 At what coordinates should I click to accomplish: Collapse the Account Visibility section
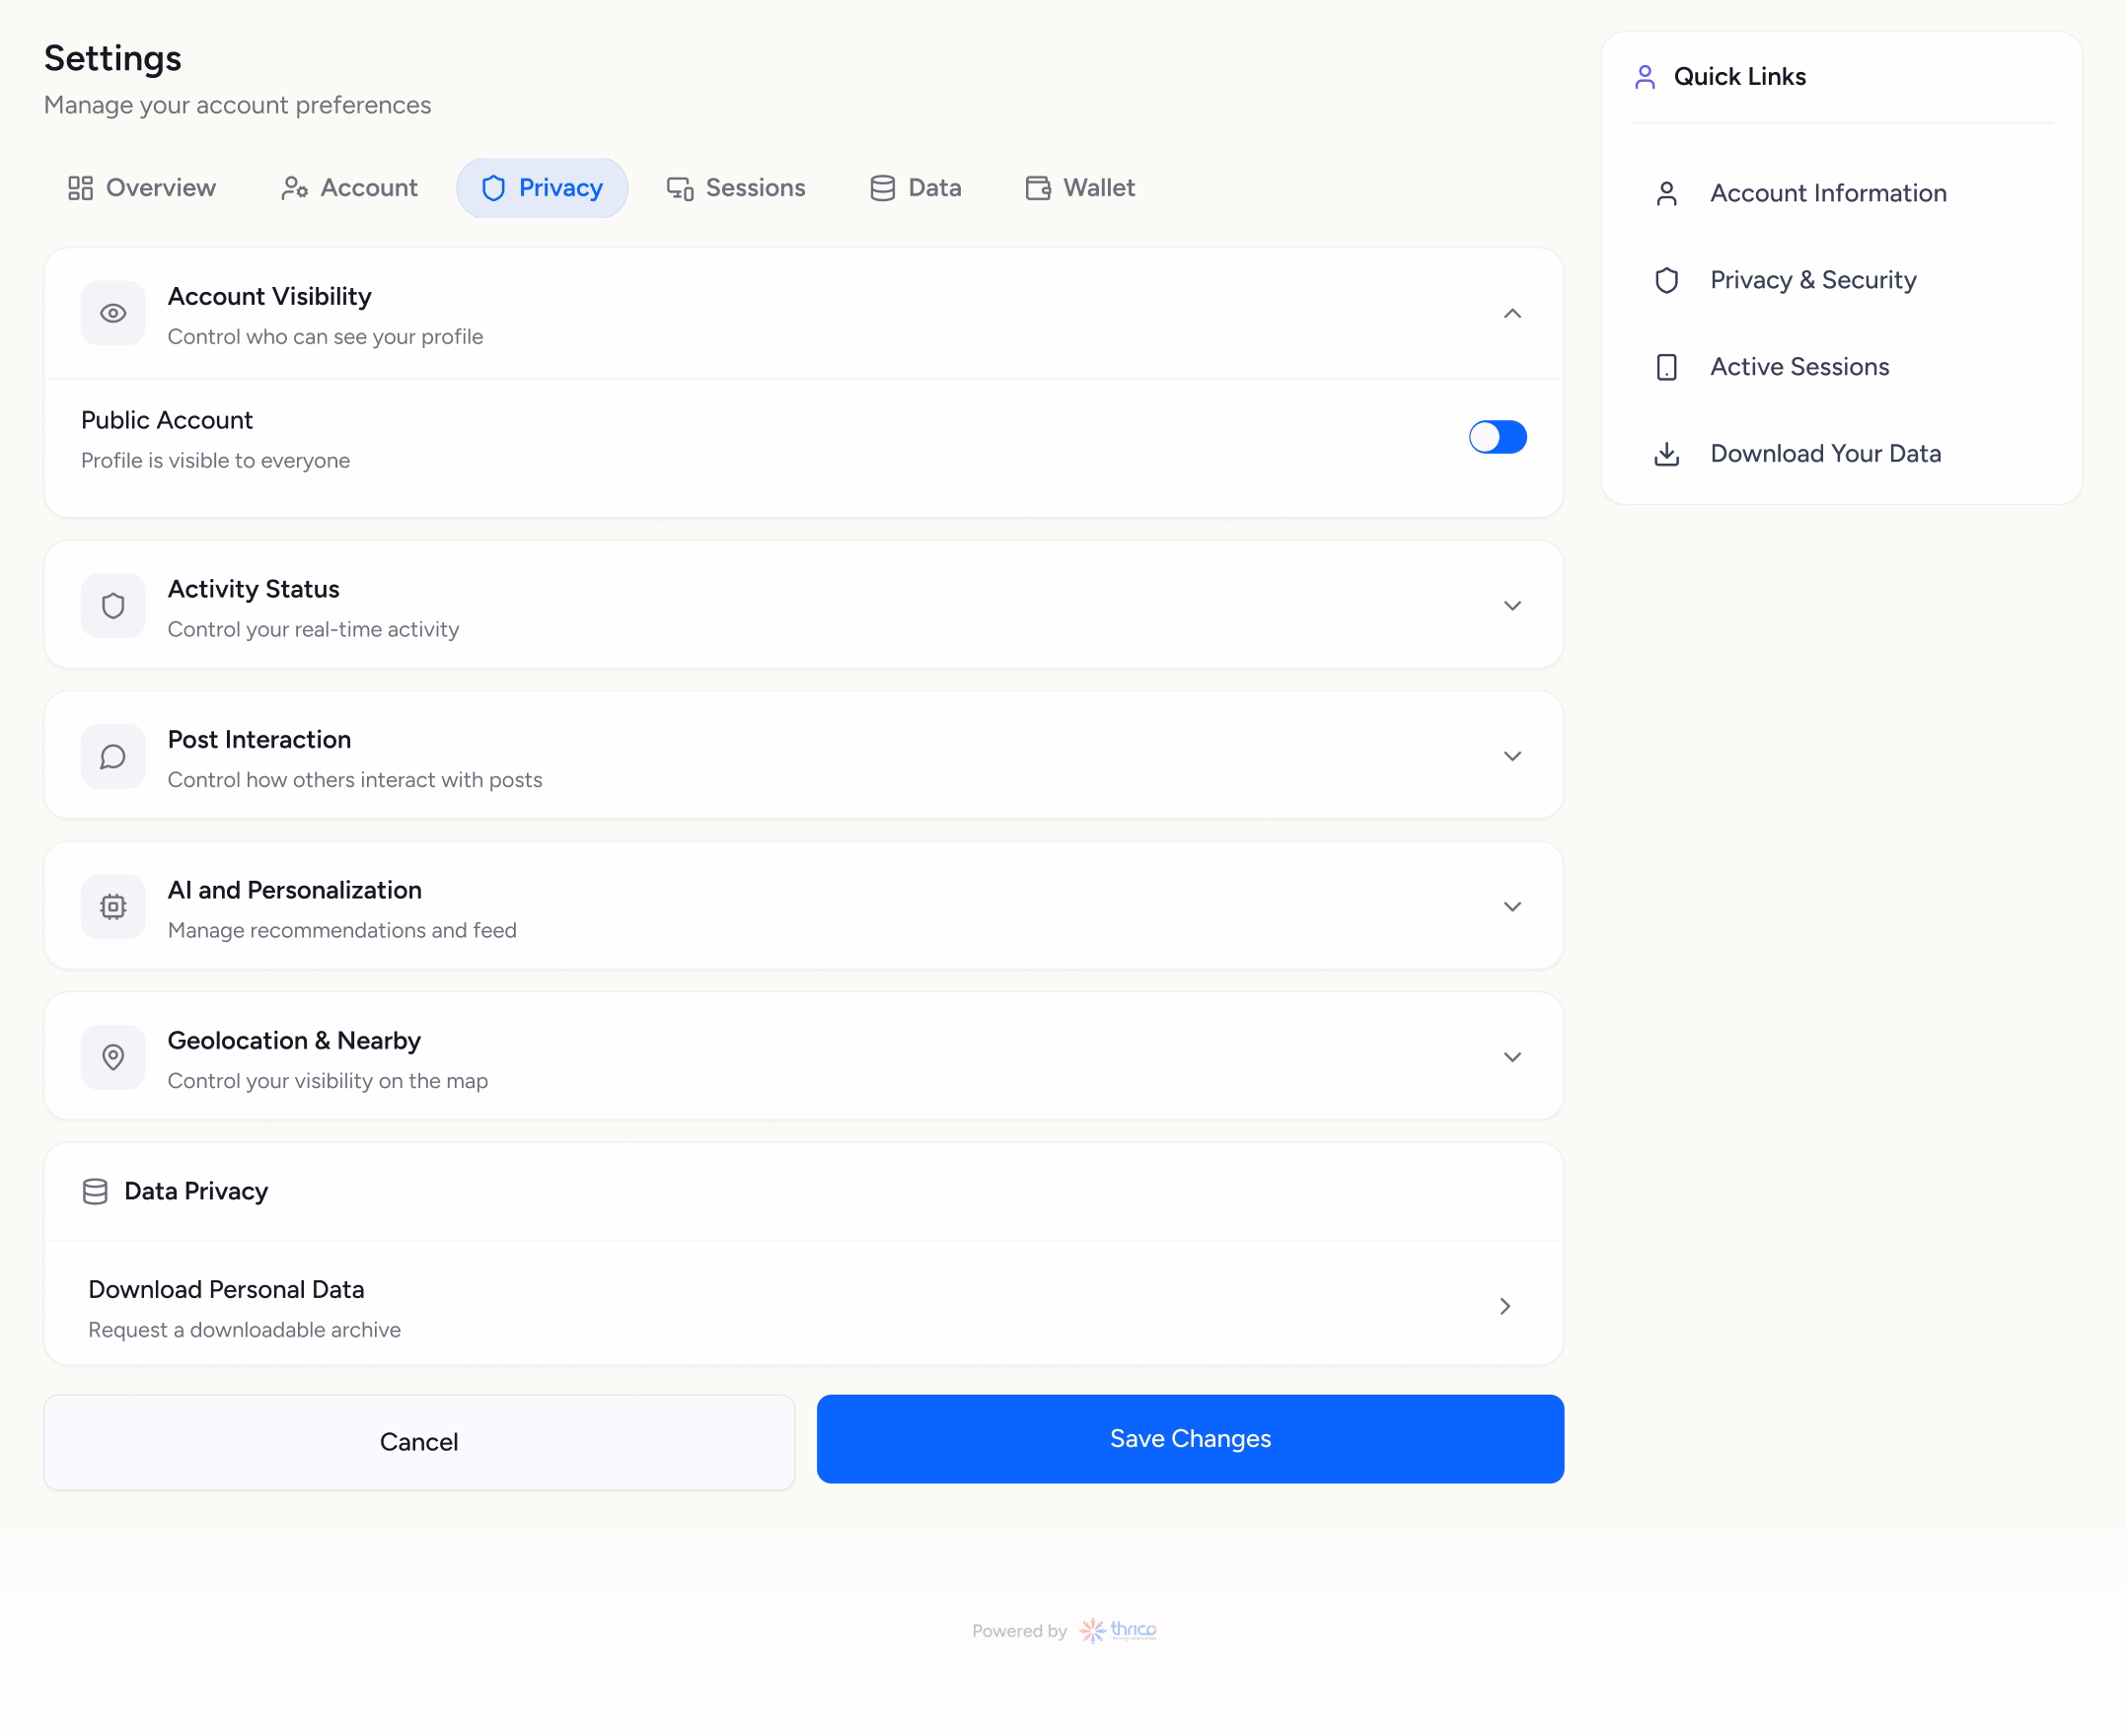pyautogui.click(x=1512, y=314)
